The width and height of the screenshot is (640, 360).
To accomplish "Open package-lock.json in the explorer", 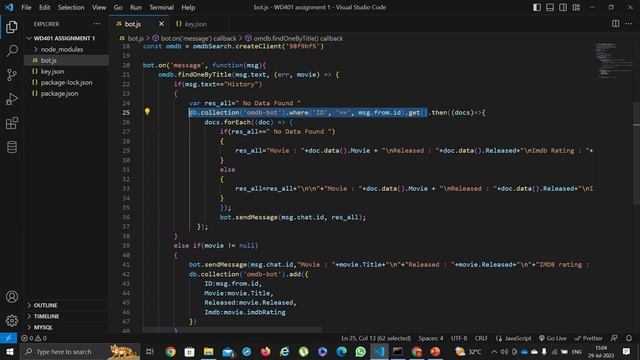I will pyautogui.click(x=66, y=82).
